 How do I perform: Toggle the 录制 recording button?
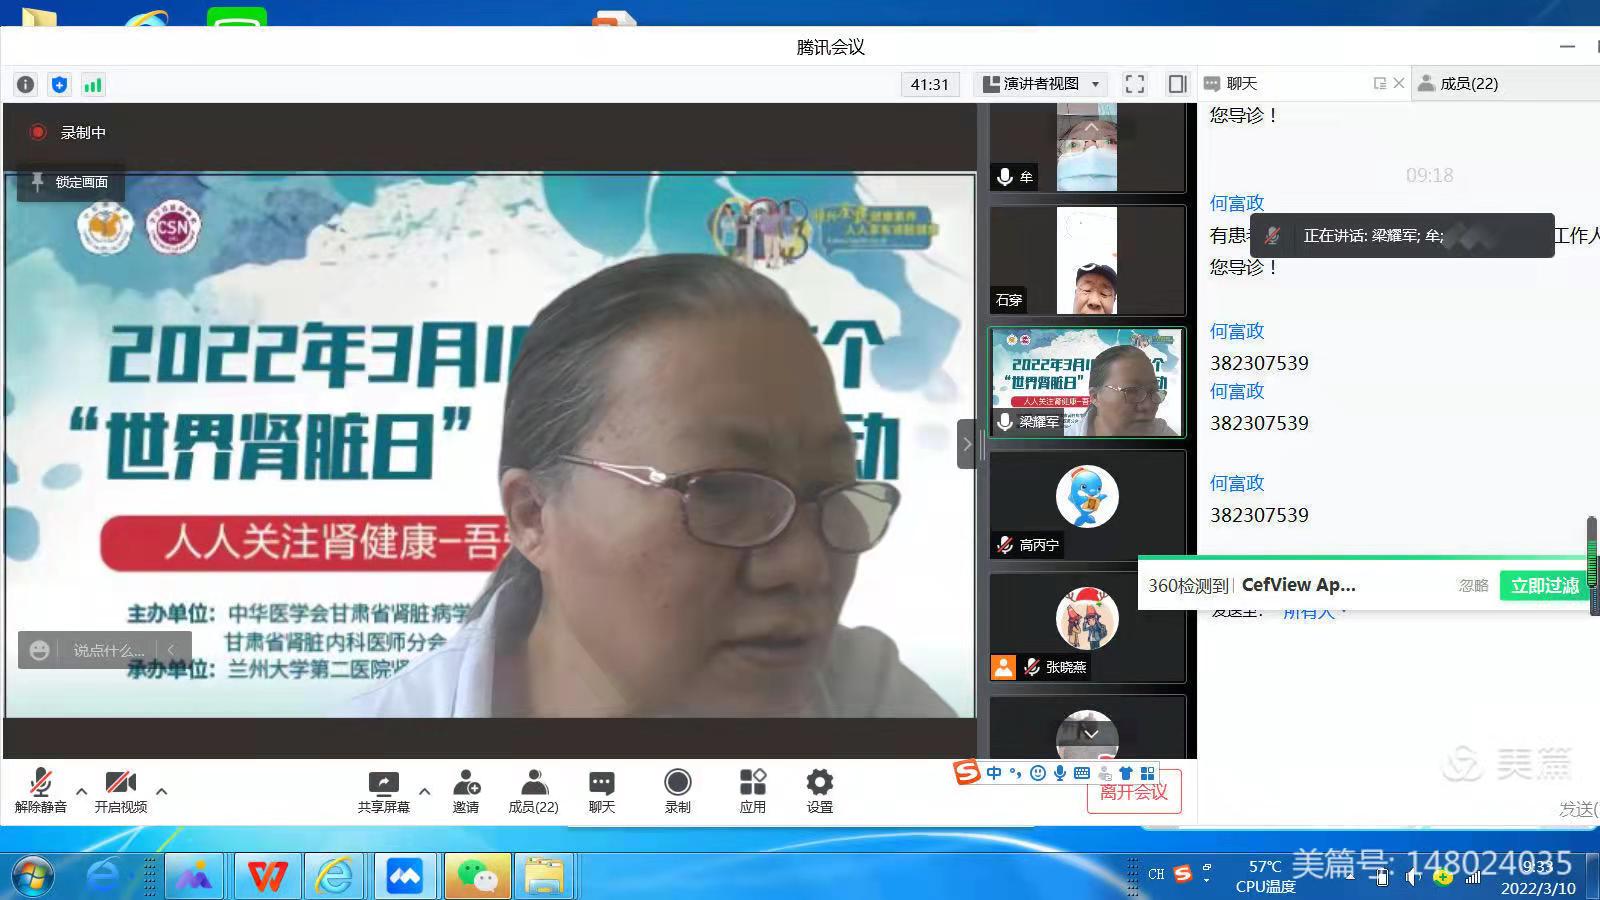click(677, 790)
